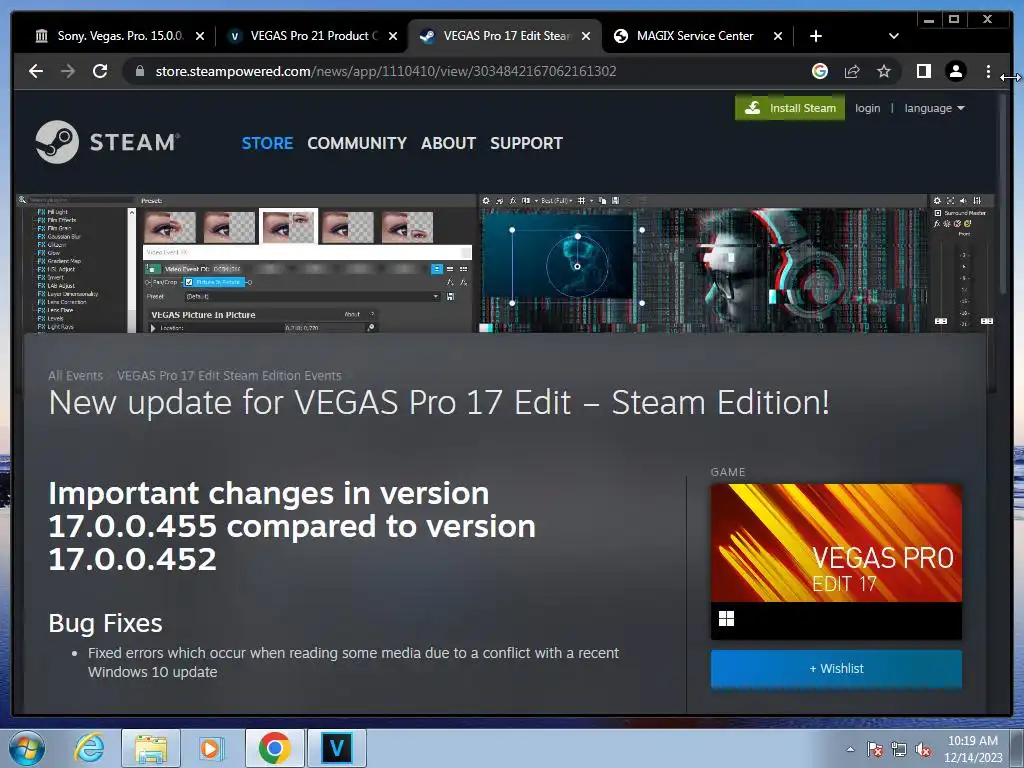Screen dimensions: 1024x768
Task: Switch to MAGIX Service Center tab
Action: [694, 36]
